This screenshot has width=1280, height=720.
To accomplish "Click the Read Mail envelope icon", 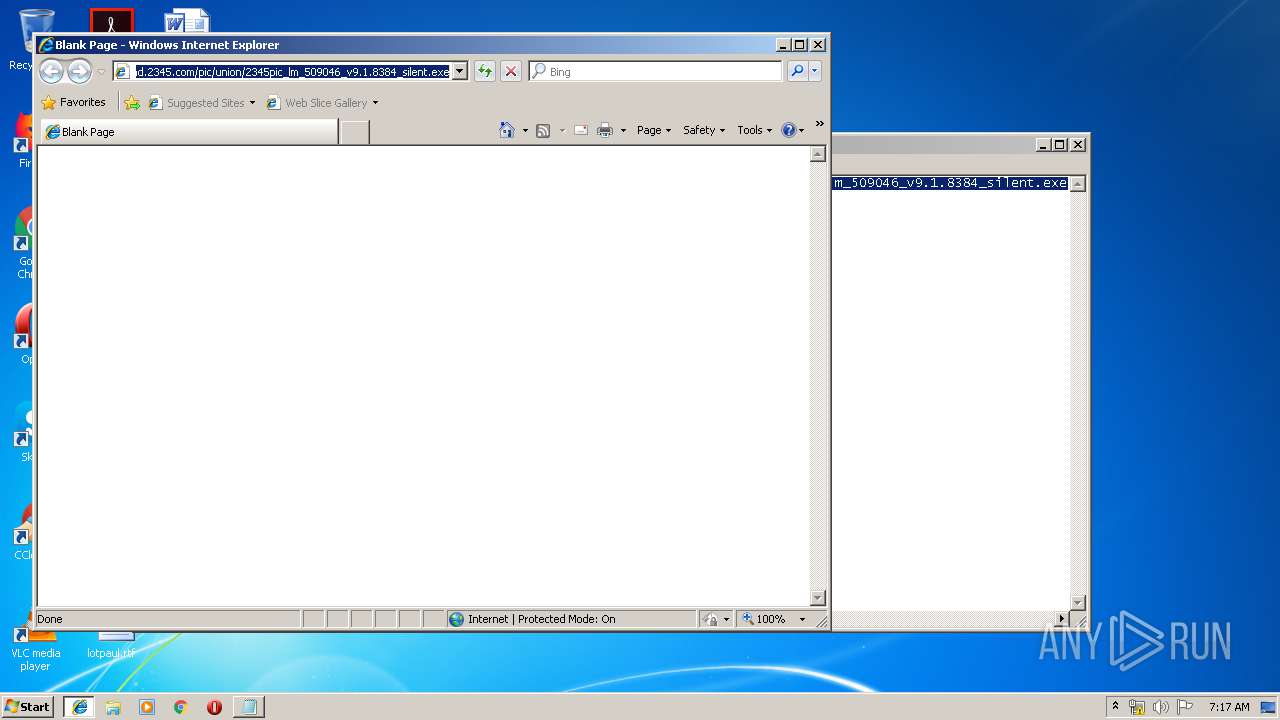I will click(x=580, y=130).
